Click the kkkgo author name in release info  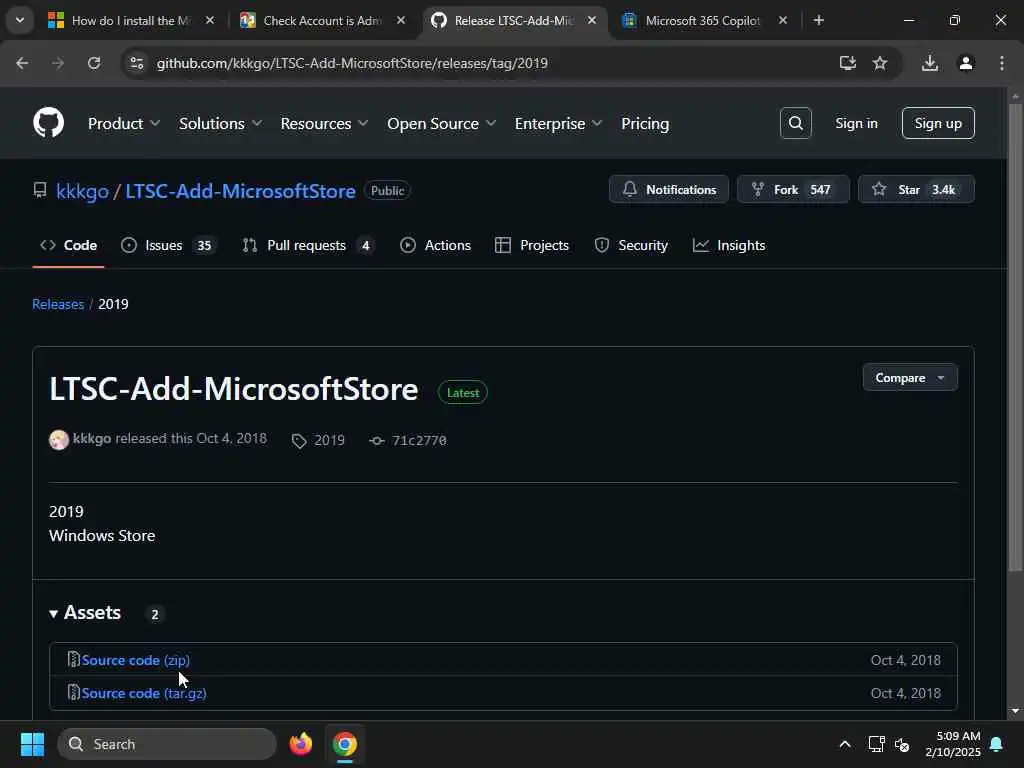pos(91,438)
